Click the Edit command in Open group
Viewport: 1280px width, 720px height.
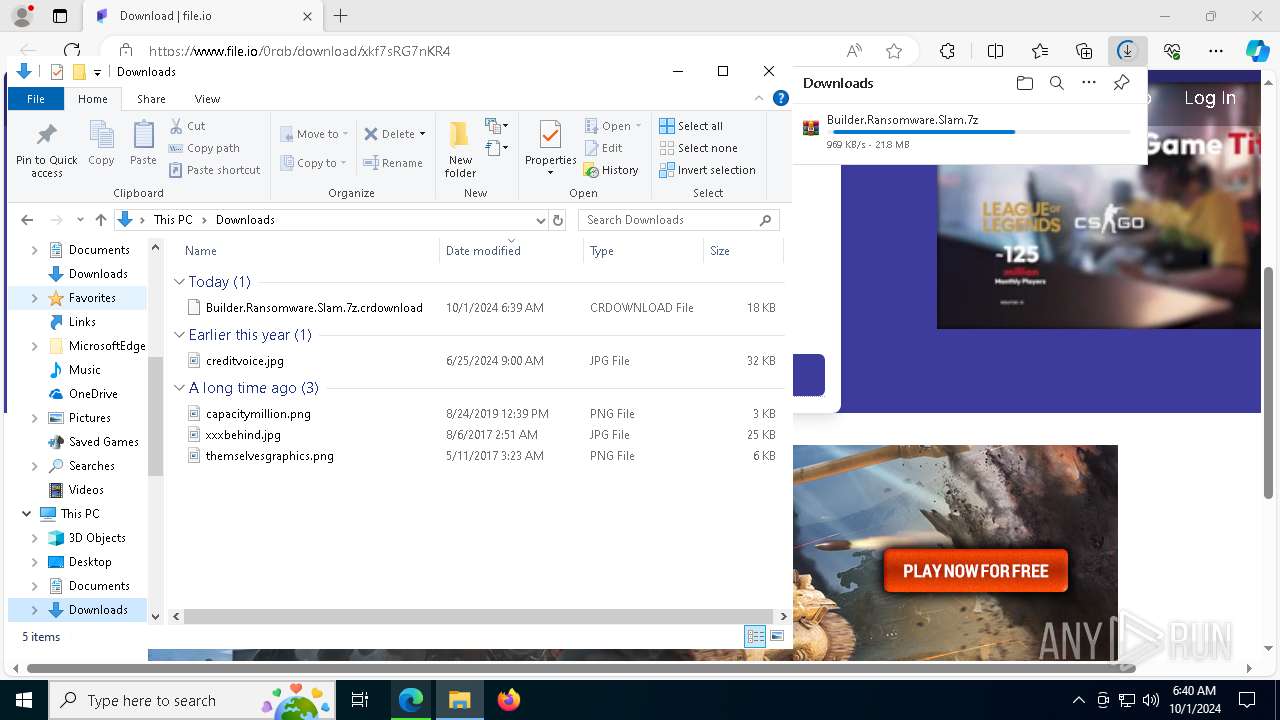click(x=603, y=148)
